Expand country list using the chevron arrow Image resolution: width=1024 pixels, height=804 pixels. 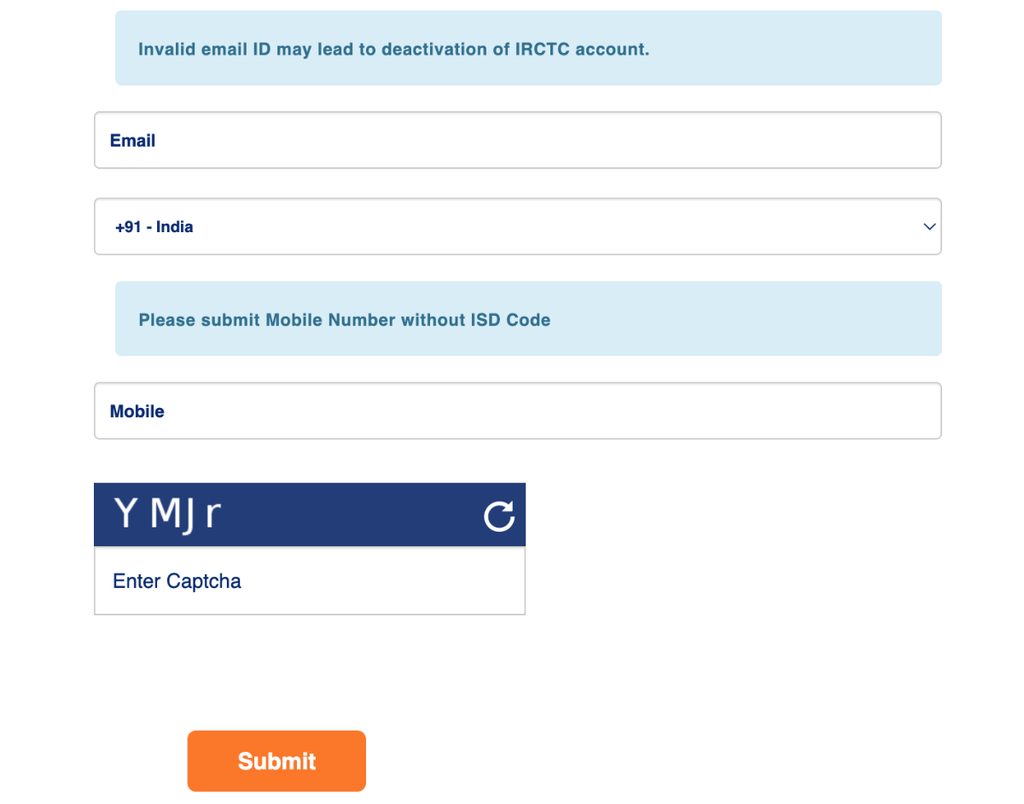(x=929, y=227)
